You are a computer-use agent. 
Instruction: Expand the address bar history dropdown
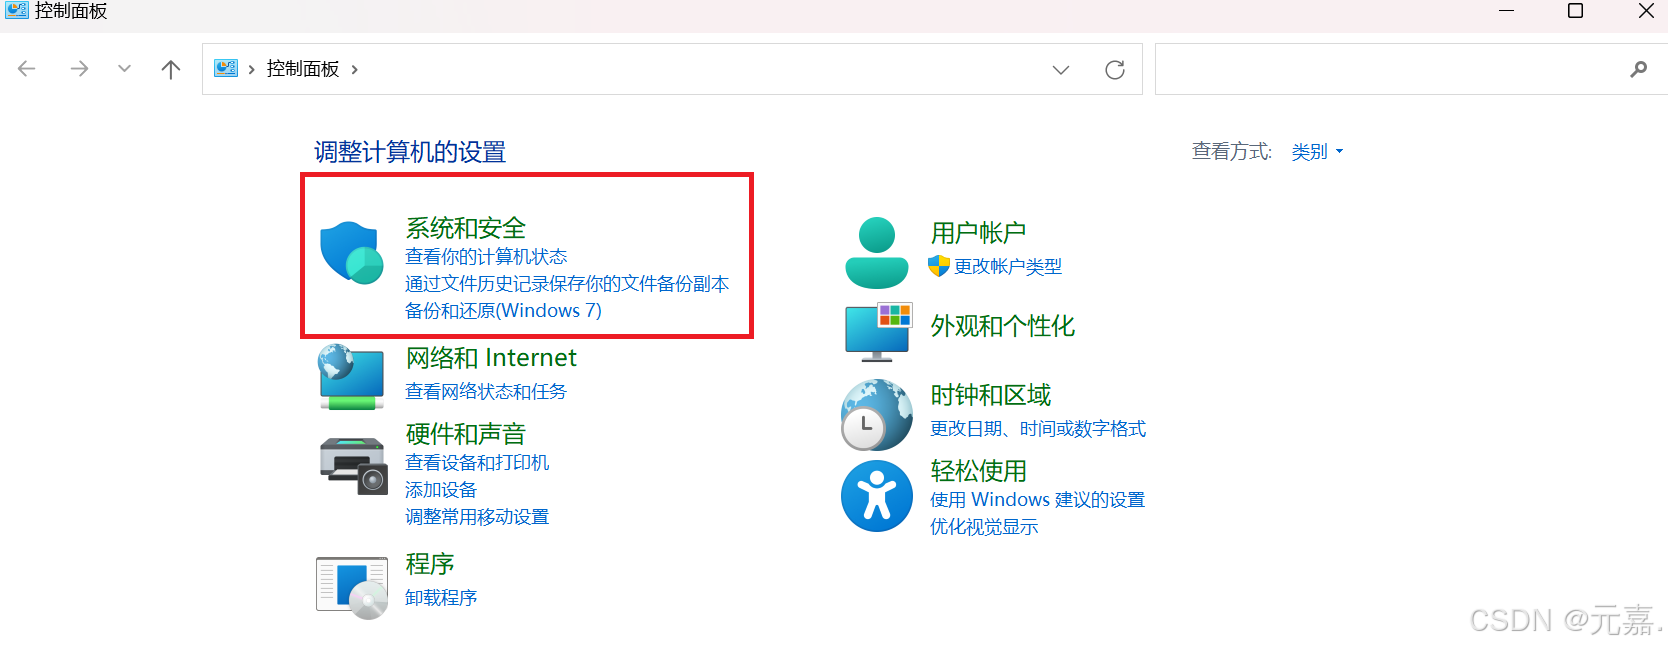pos(1061,69)
